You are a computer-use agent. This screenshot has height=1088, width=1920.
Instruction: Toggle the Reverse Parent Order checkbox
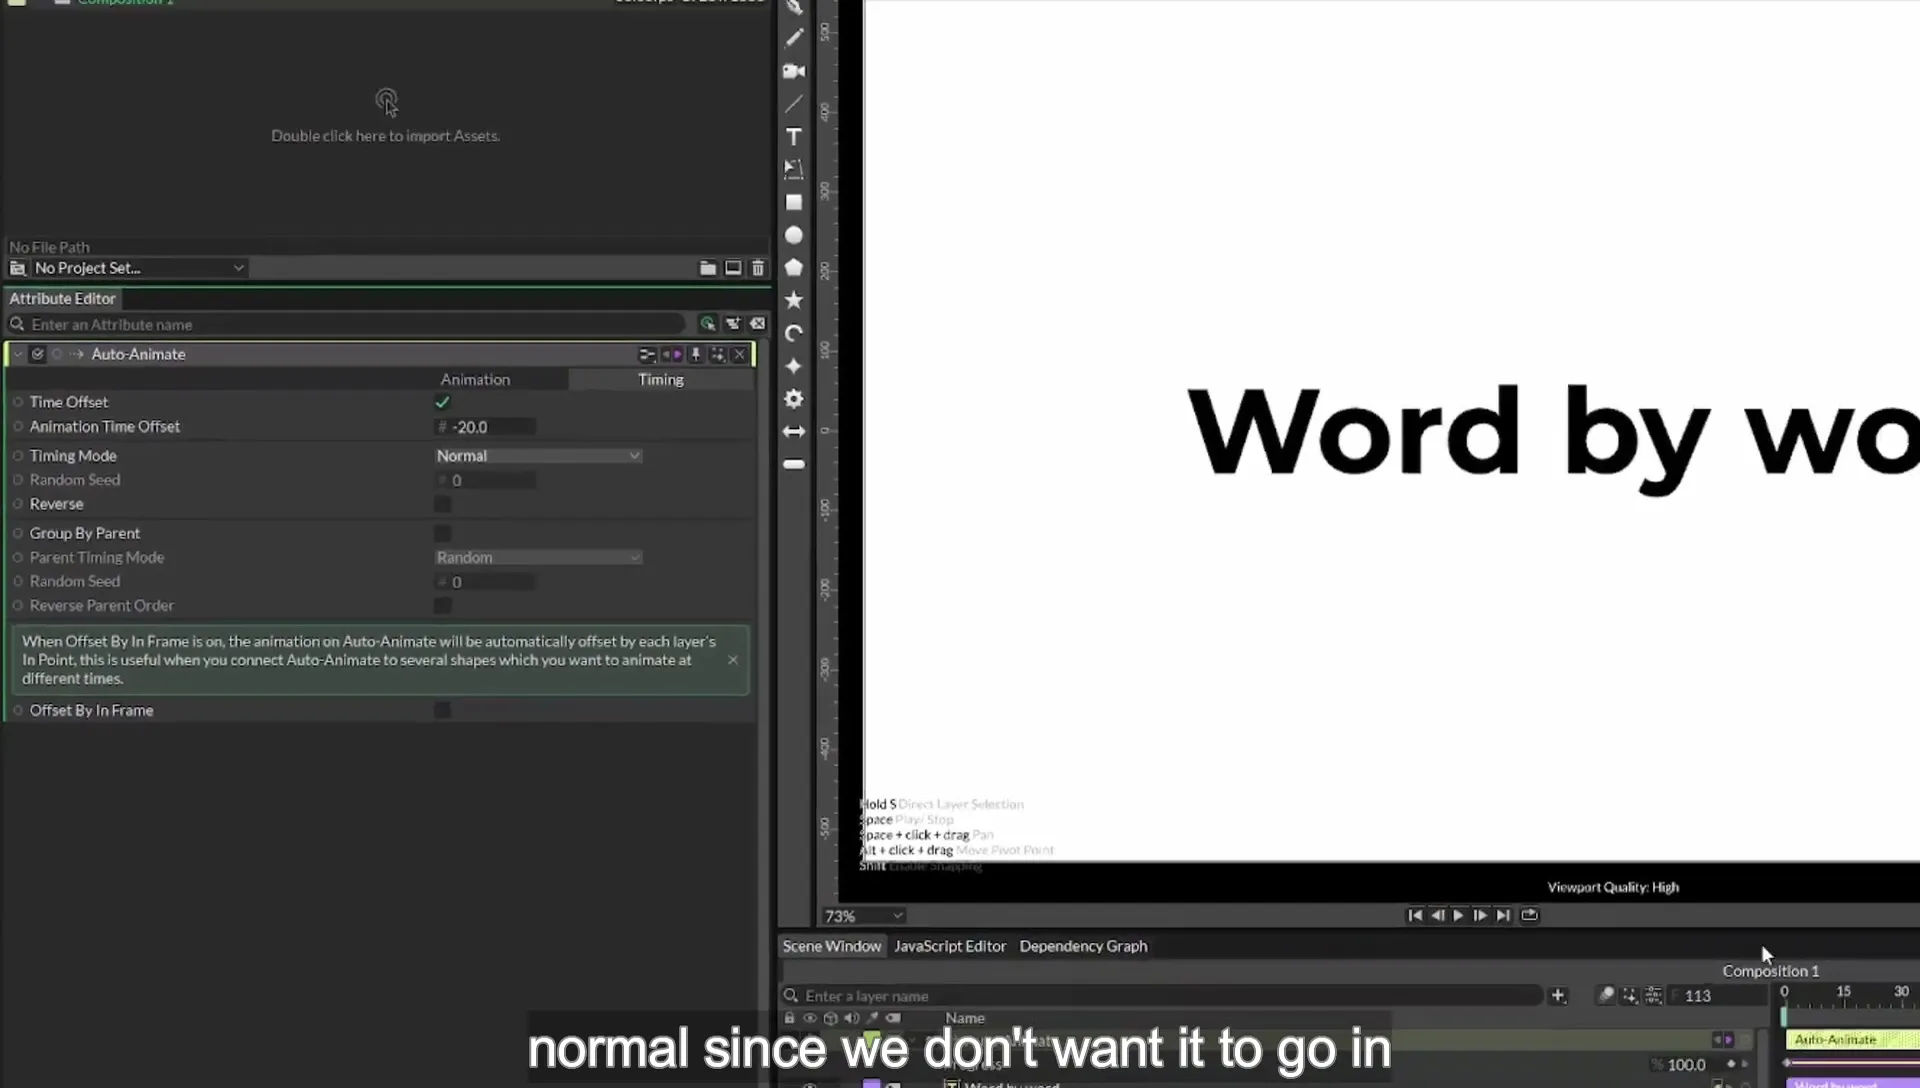point(442,606)
